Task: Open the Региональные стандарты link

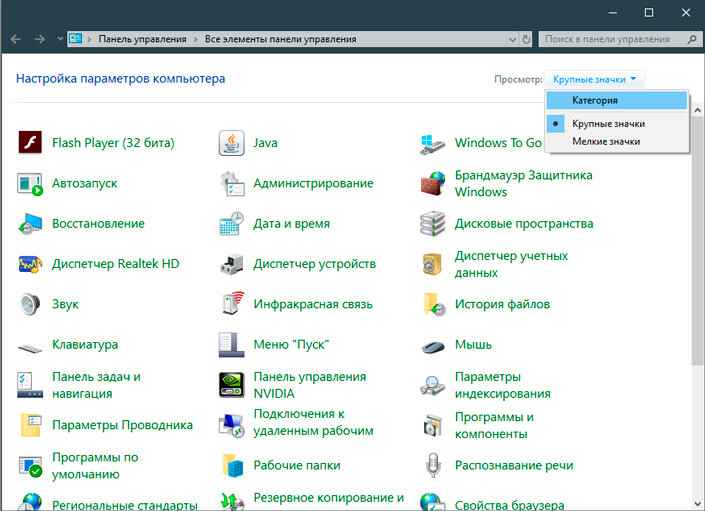Action: [125, 505]
